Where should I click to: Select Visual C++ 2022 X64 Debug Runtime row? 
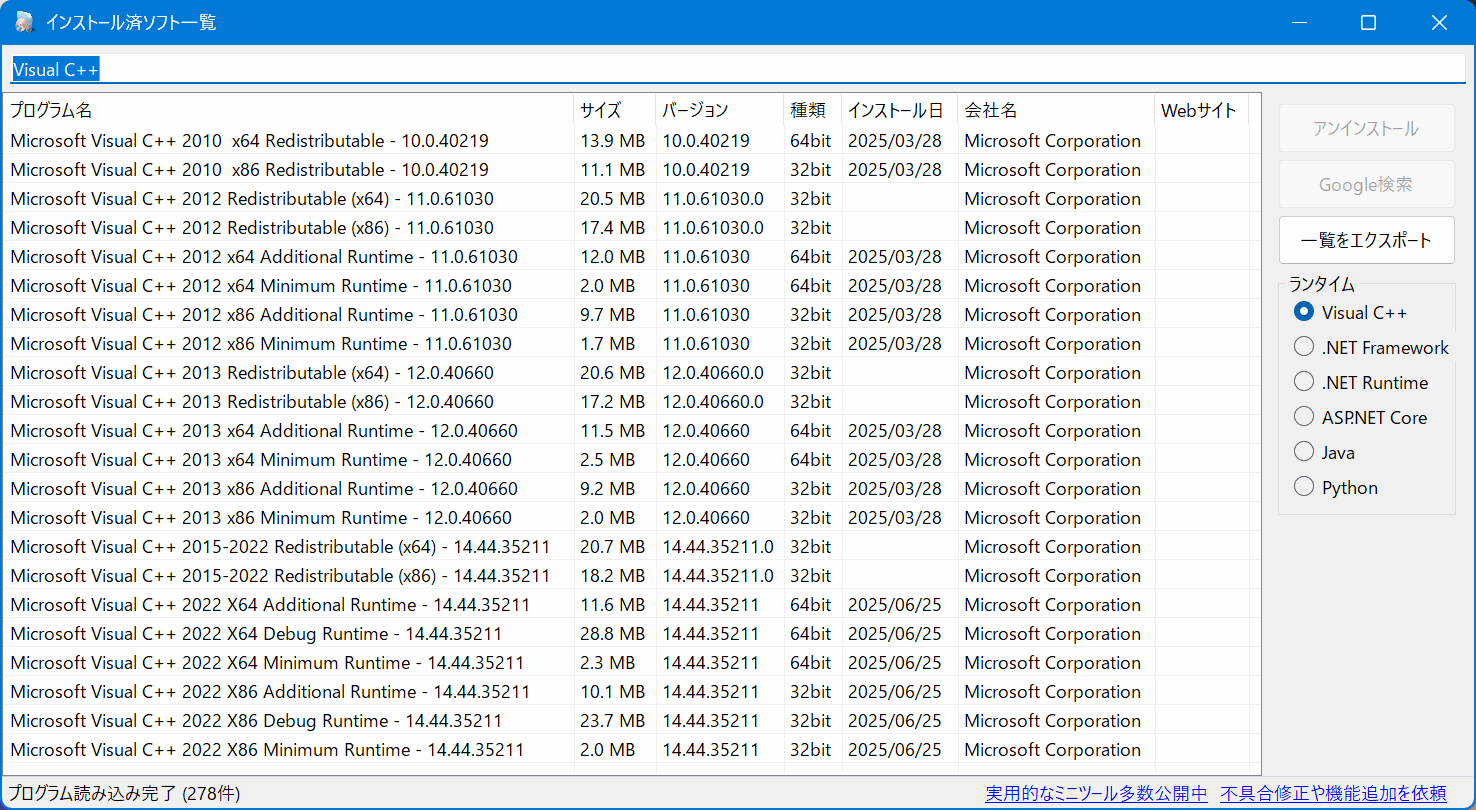tap(256, 634)
